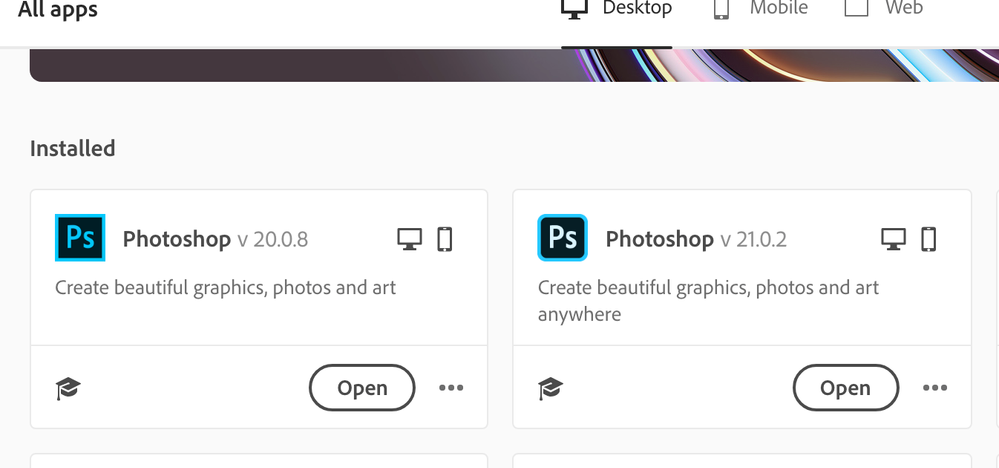Click mobile phone icon on Photoshop v 21.0.2 card
Screen dimensions: 999x468
pyautogui.click(x=929, y=239)
